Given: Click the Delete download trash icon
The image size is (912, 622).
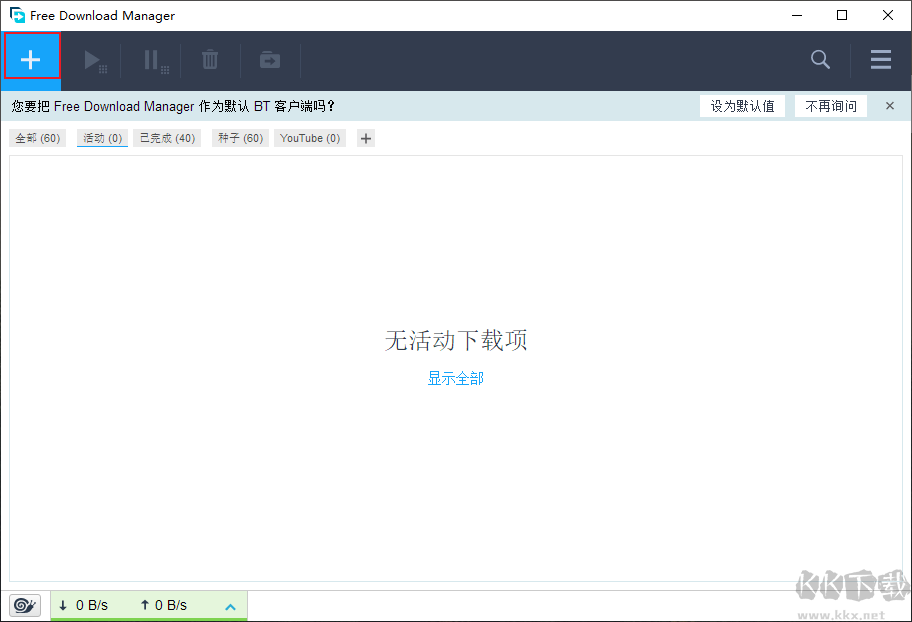Looking at the screenshot, I should [x=210, y=59].
